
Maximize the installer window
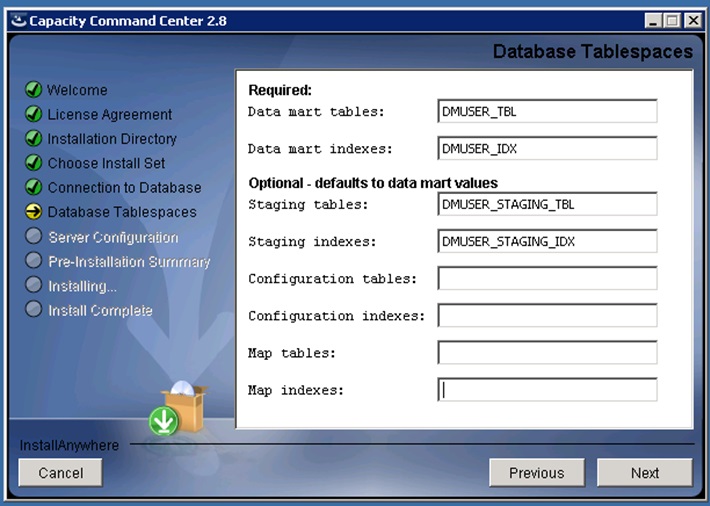[673, 21]
